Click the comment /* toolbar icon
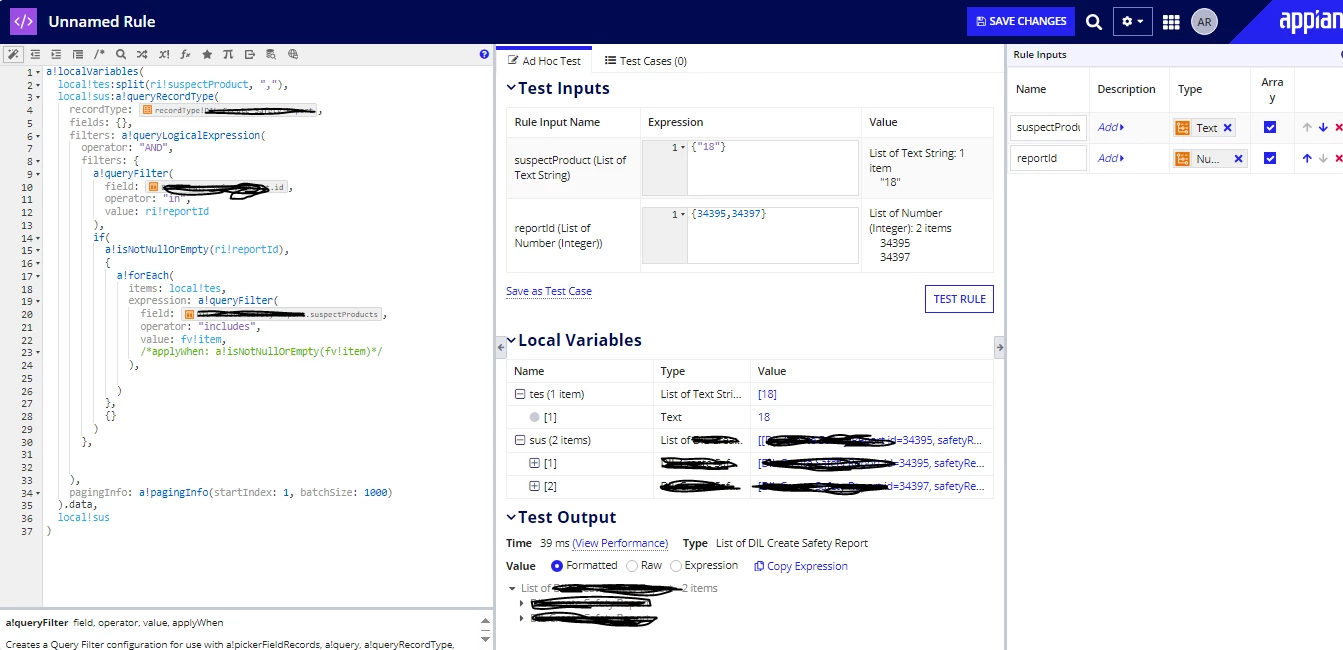 99,54
